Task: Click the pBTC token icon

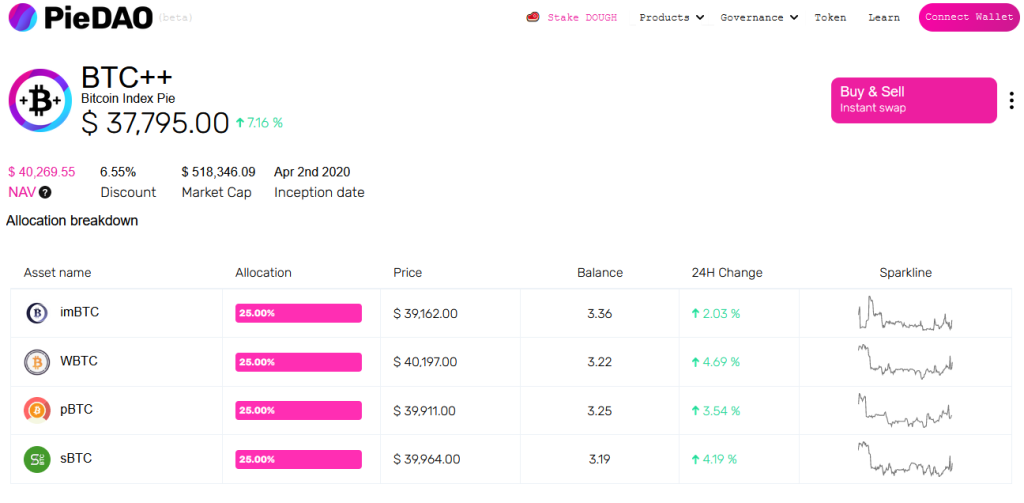Action: click(x=37, y=410)
